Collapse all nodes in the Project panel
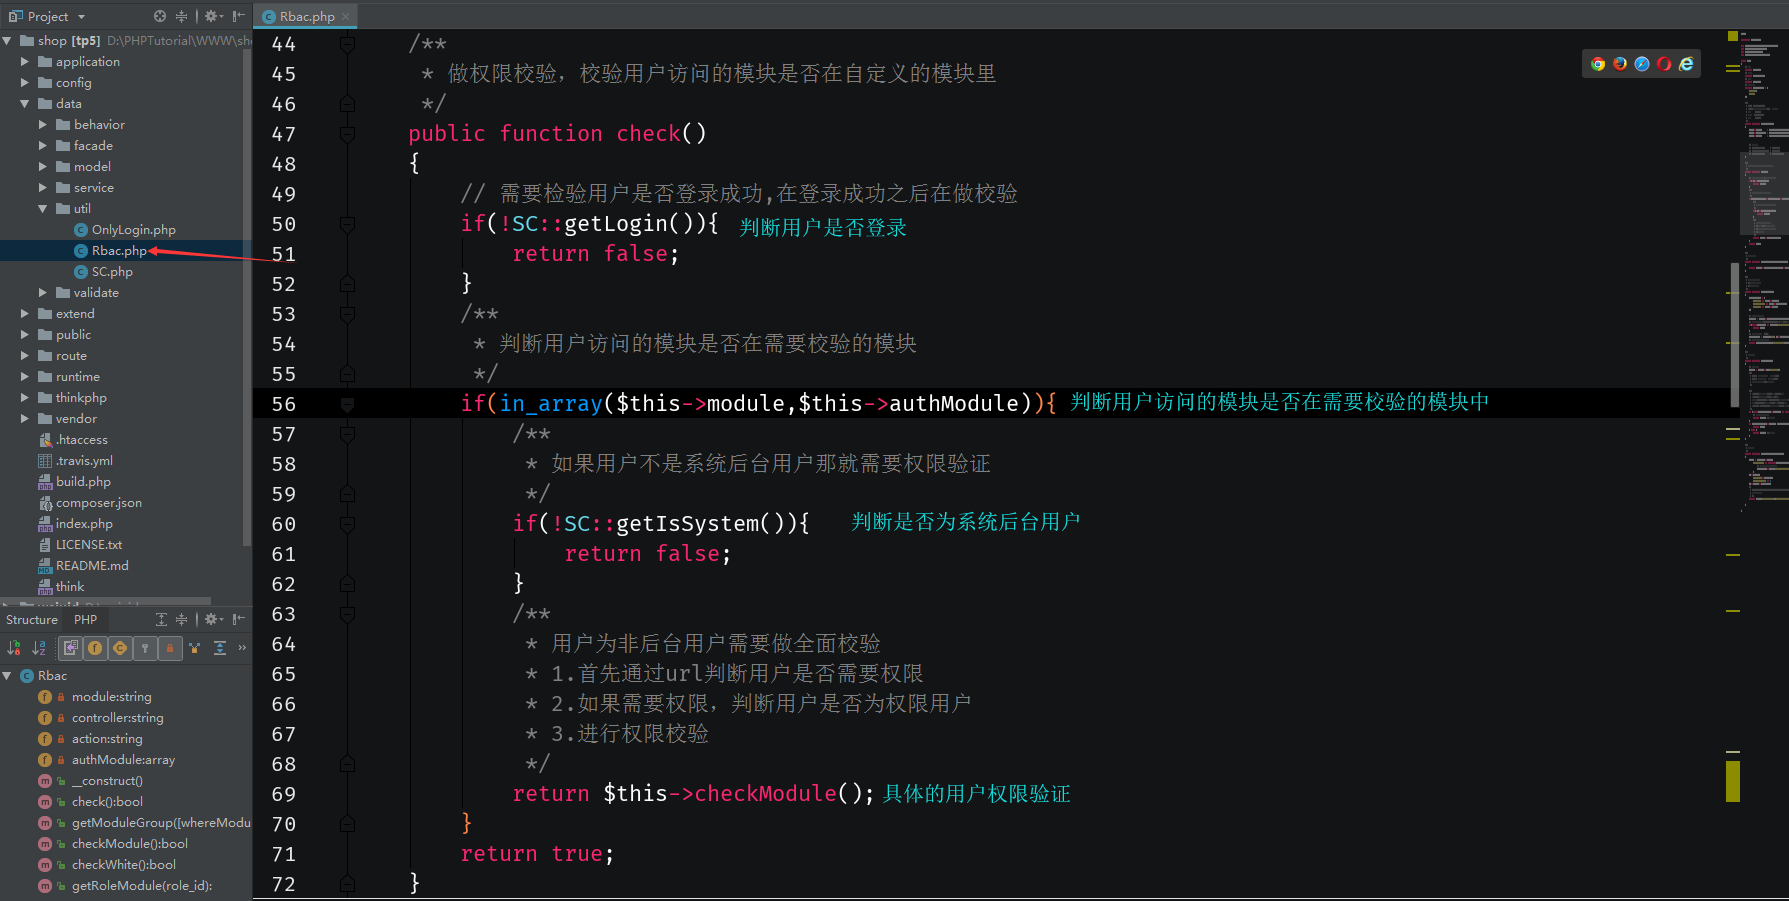Image resolution: width=1789 pixels, height=901 pixels. coord(183,16)
